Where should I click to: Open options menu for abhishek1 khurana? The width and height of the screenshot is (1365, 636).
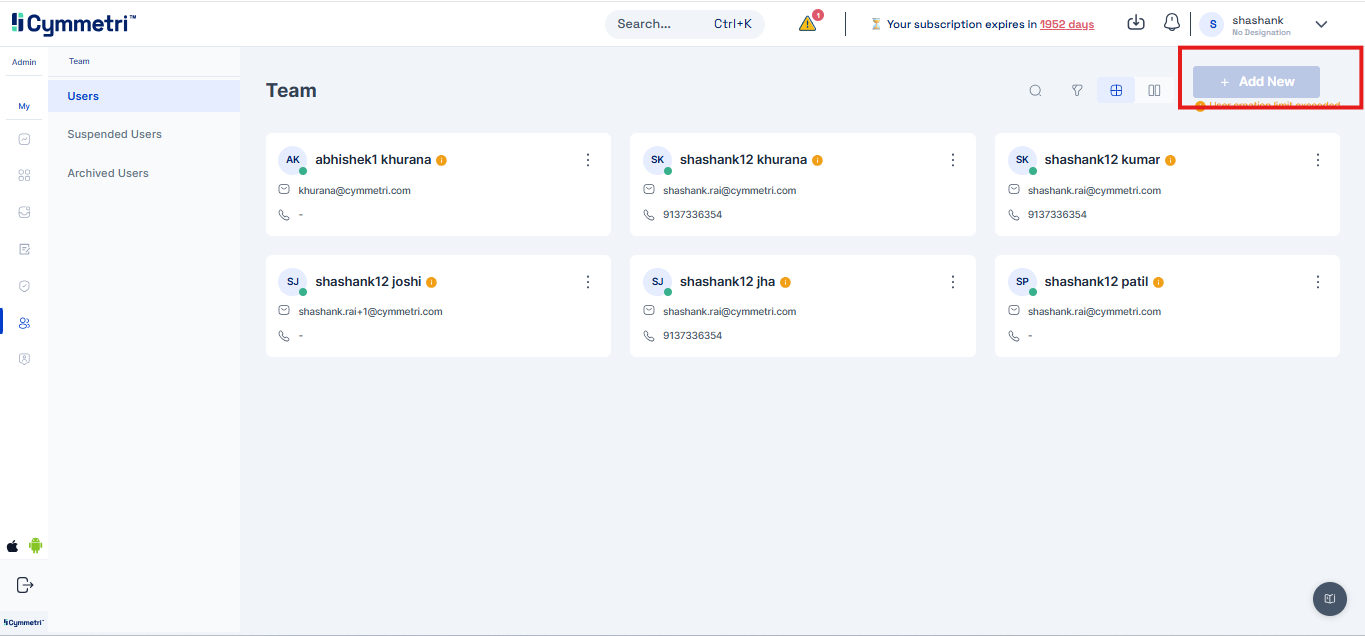[588, 160]
